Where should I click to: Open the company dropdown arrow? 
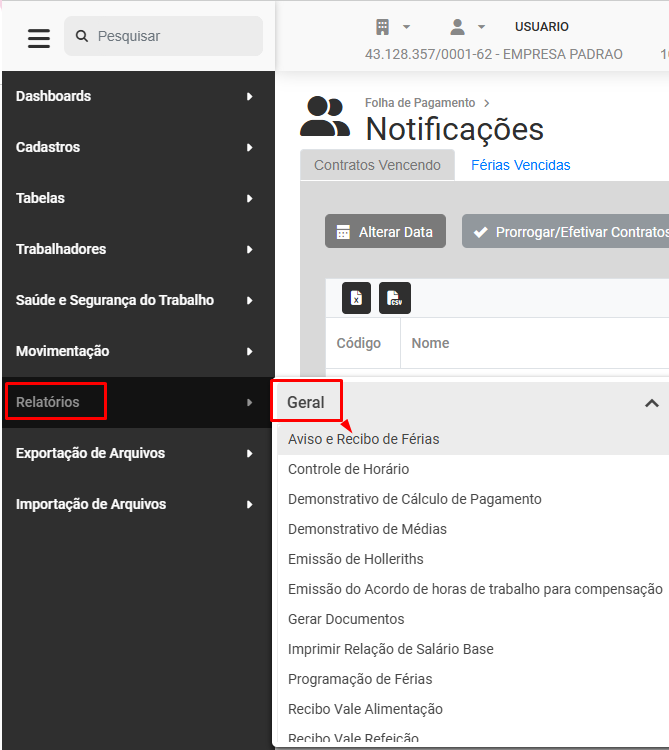click(406, 27)
